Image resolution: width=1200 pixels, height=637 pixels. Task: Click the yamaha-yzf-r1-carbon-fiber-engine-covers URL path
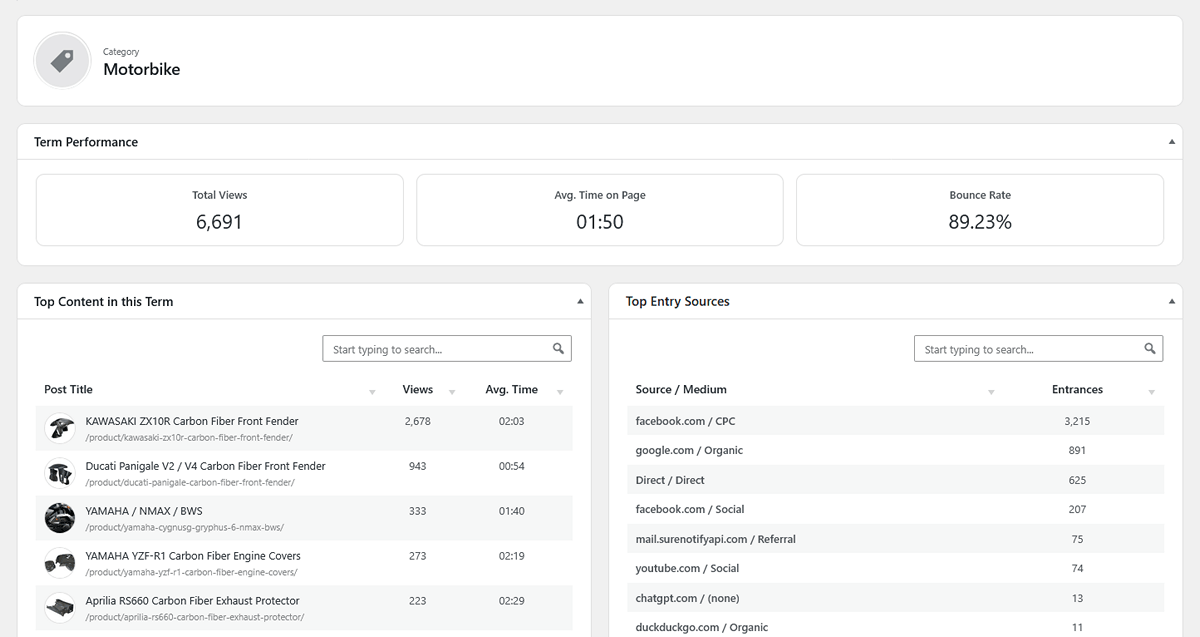coord(191,572)
